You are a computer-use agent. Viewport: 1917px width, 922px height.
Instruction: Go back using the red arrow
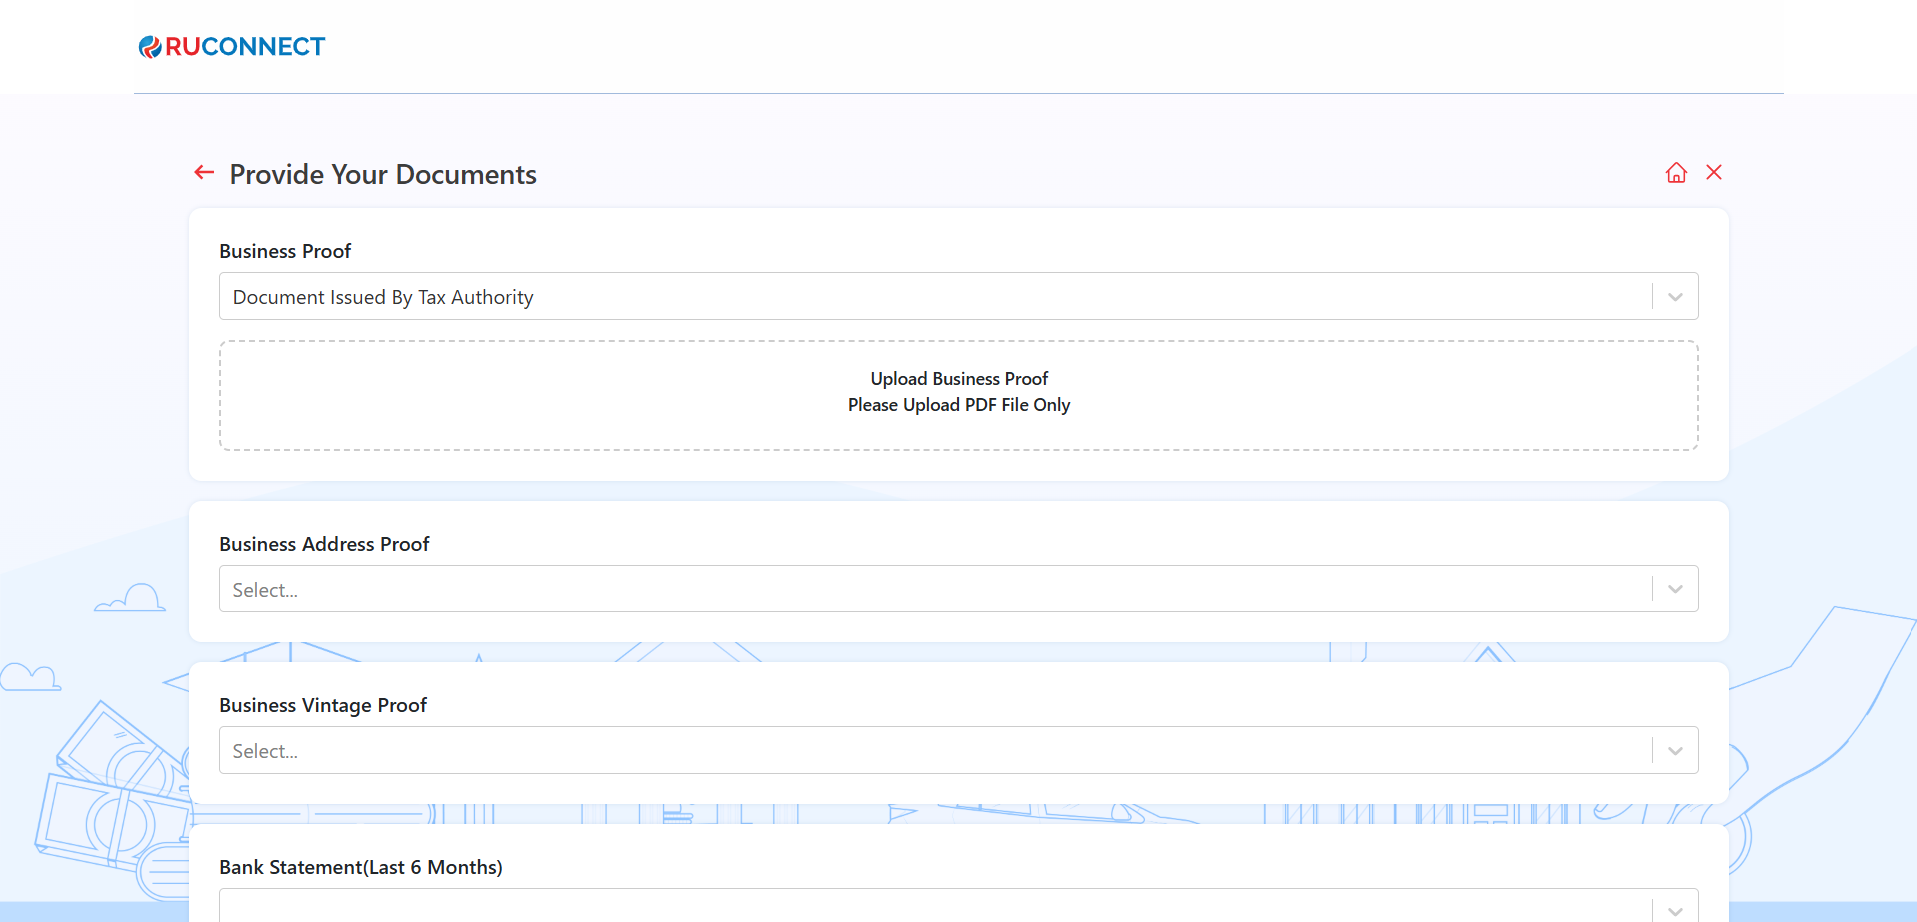[204, 173]
